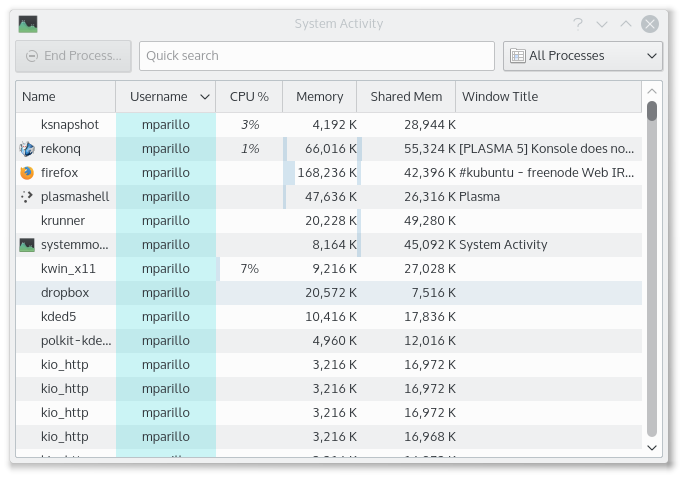This screenshot has height=479, width=684.
Task: Click the rekonq browser icon in process list
Action: pos(27,149)
